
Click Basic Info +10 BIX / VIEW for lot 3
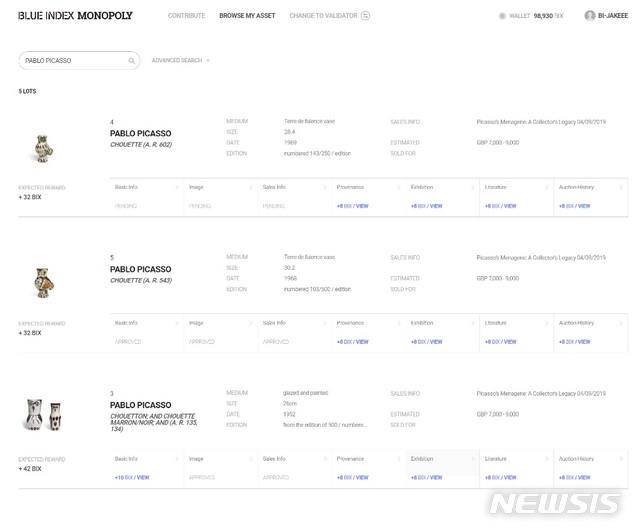[x=132, y=477]
